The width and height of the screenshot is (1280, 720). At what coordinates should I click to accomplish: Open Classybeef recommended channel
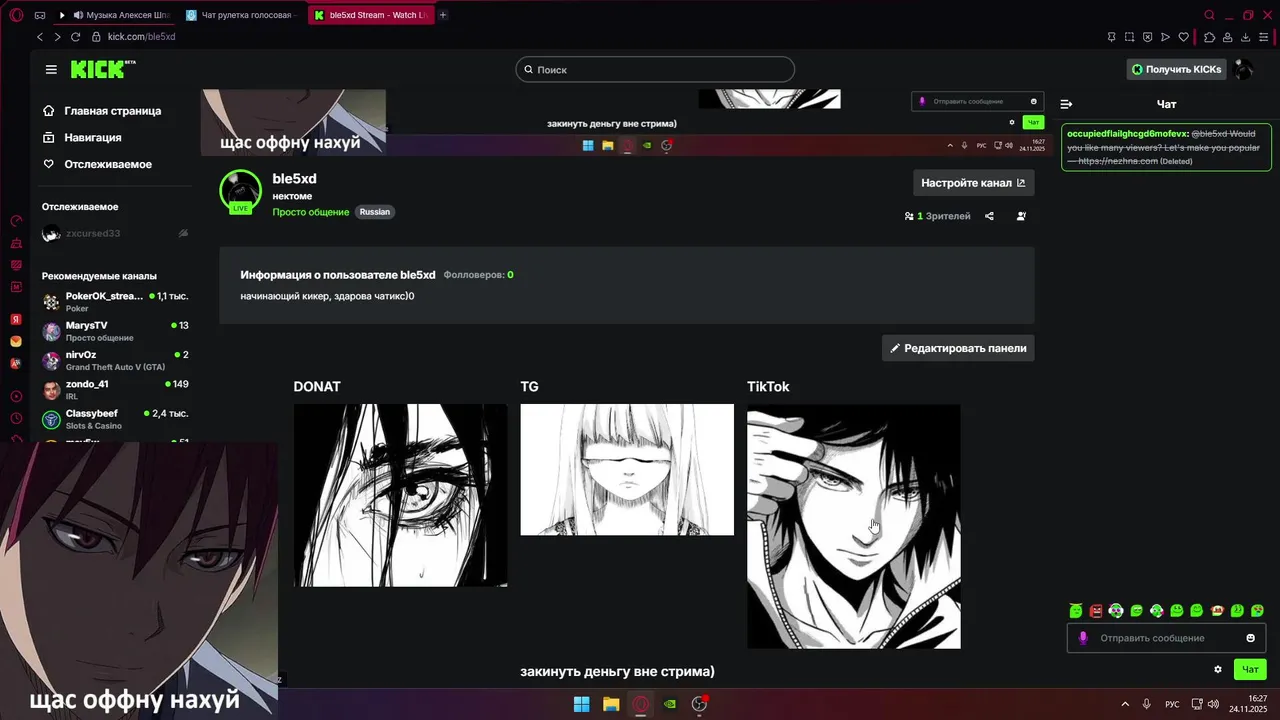click(115, 419)
